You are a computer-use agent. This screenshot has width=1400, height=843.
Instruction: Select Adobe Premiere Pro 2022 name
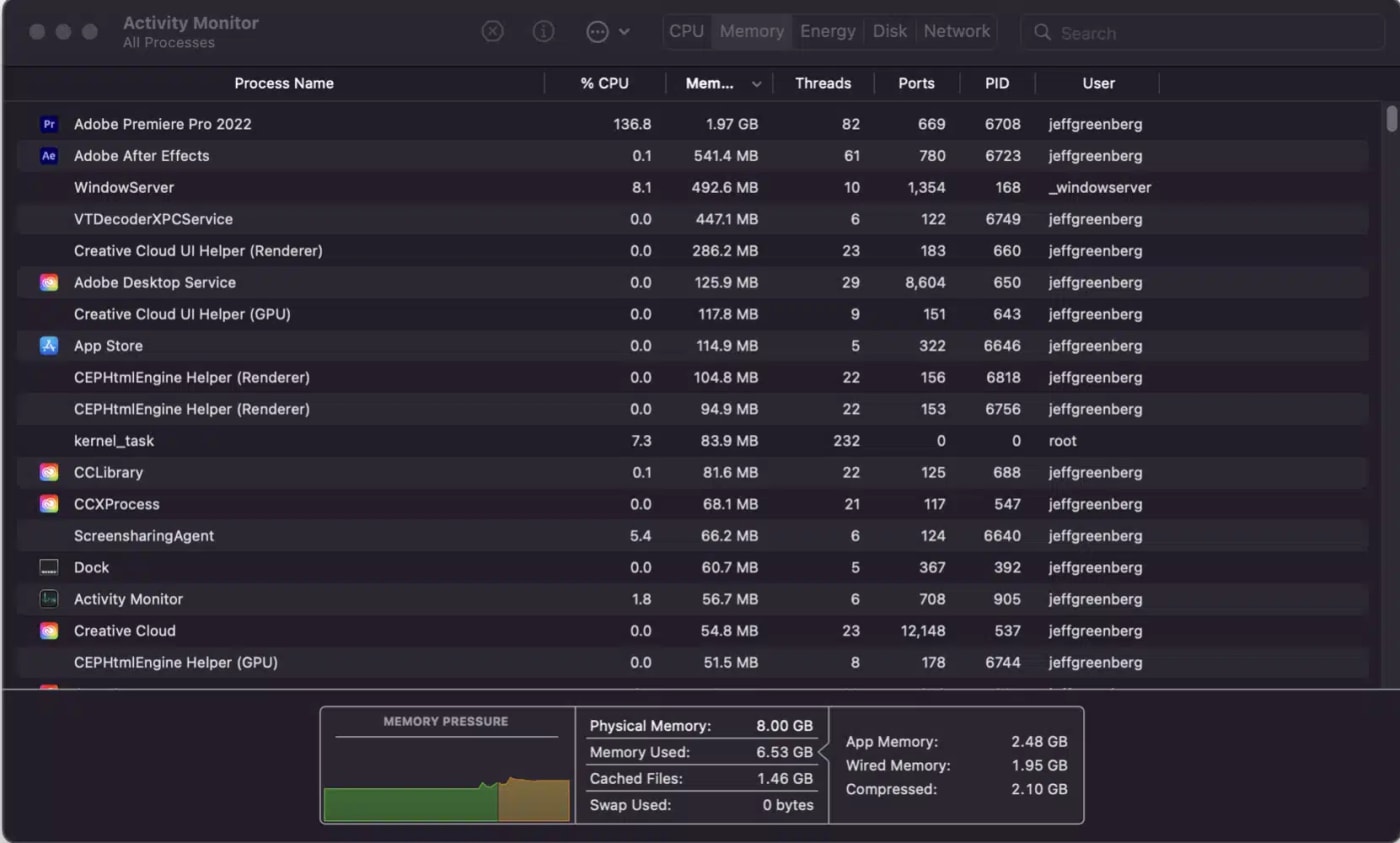163,124
